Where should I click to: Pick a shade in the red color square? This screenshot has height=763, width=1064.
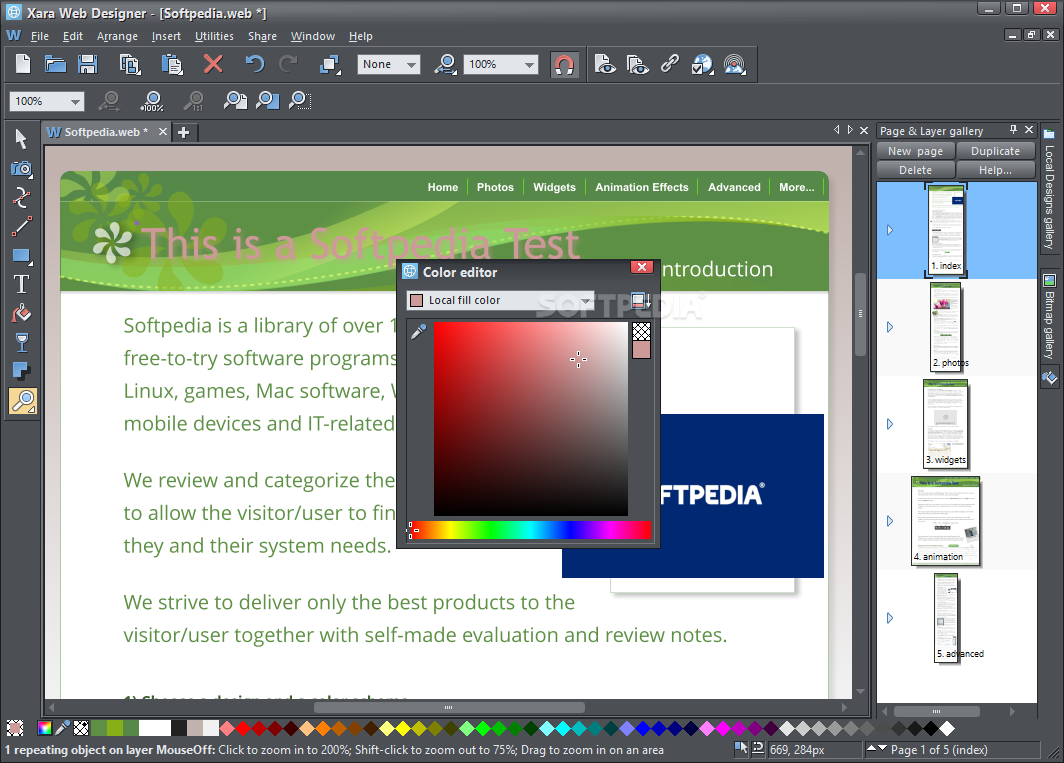point(531,419)
